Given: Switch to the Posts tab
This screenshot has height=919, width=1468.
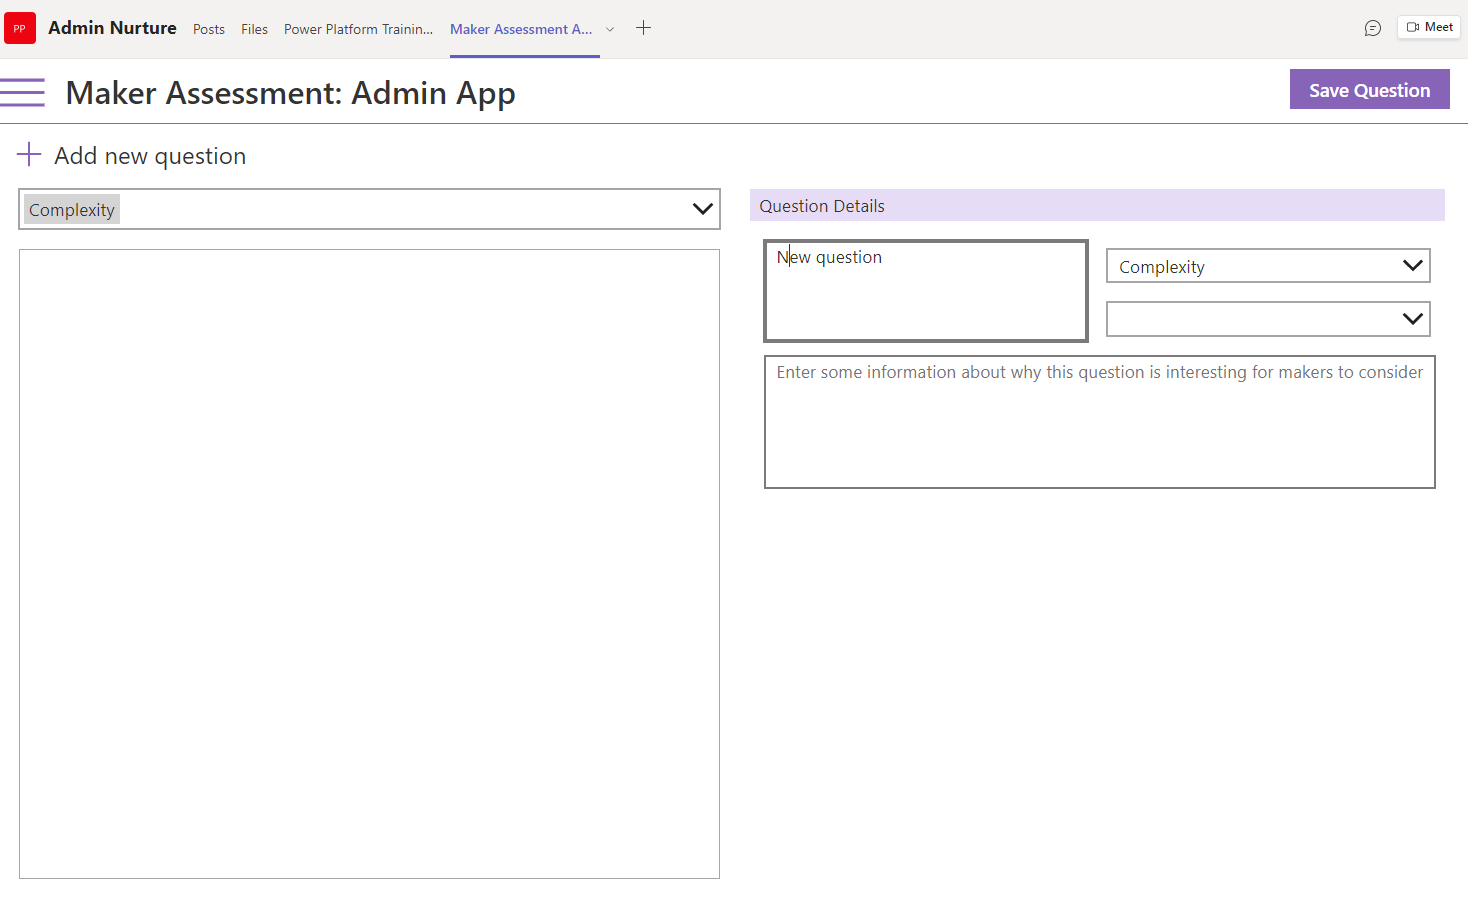Looking at the screenshot, I should click(208, 29).
